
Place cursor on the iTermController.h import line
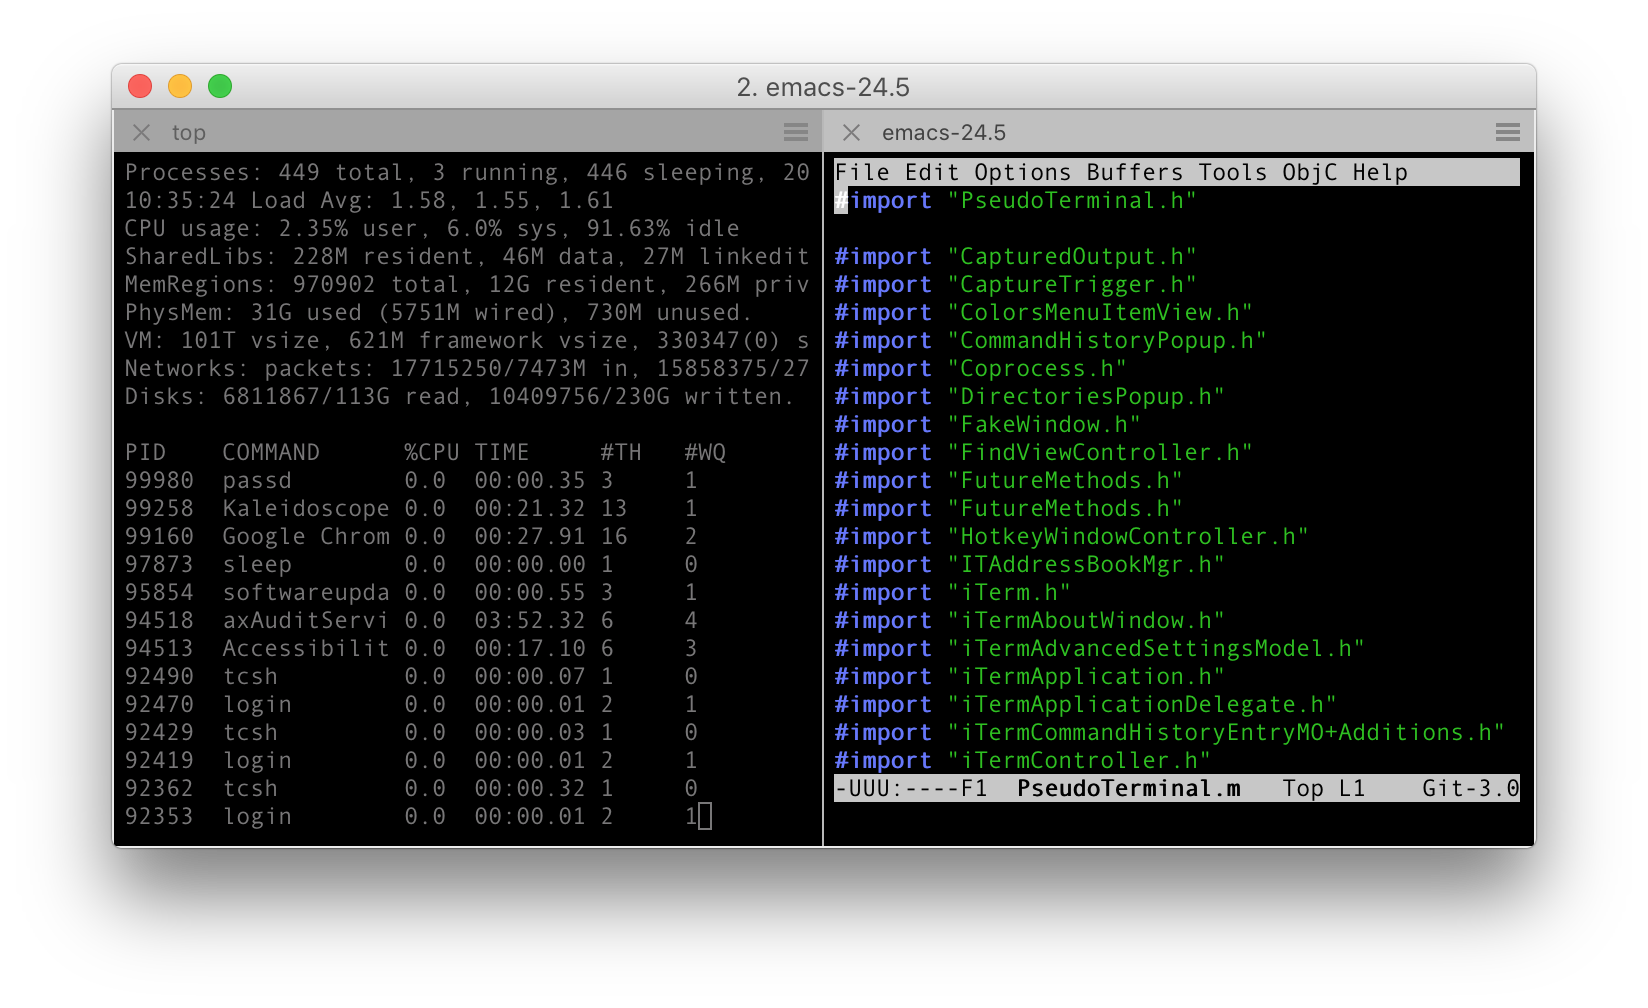point(1078,761)
